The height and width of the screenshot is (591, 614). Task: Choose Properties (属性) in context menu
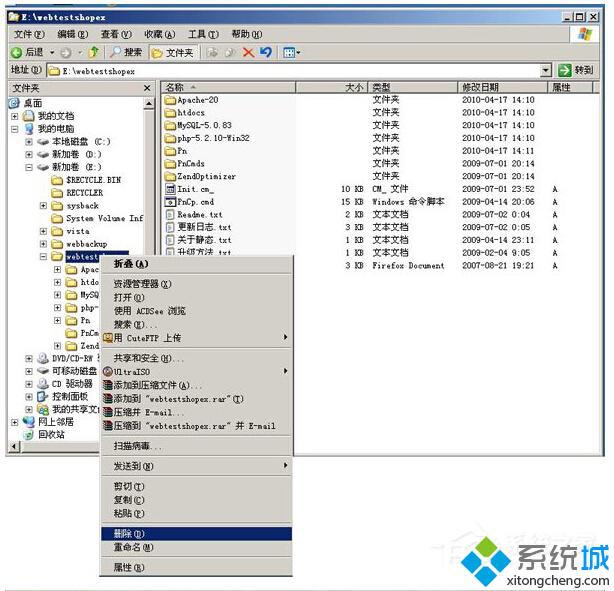click(x=197, y=567)
